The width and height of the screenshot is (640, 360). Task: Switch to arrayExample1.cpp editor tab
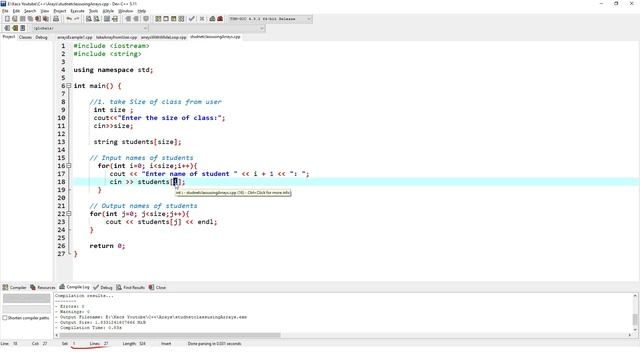75,37
